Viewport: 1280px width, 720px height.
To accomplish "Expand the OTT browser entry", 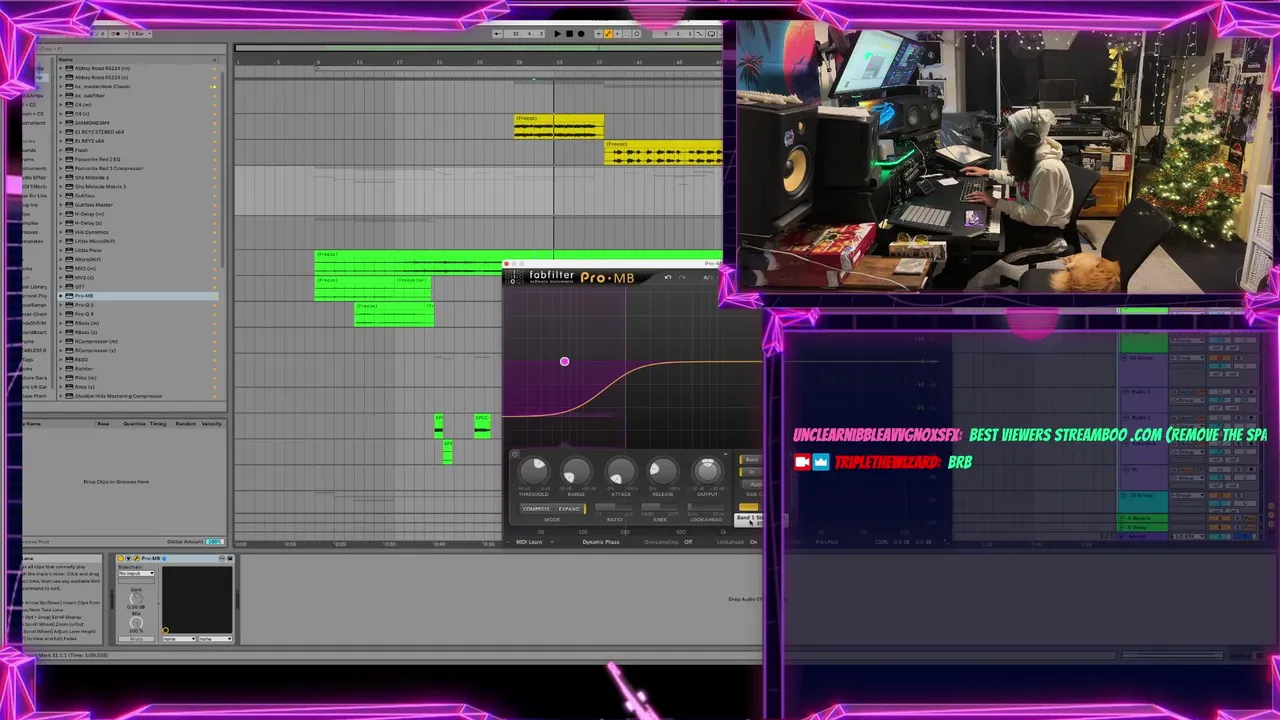I will (61, 287).
